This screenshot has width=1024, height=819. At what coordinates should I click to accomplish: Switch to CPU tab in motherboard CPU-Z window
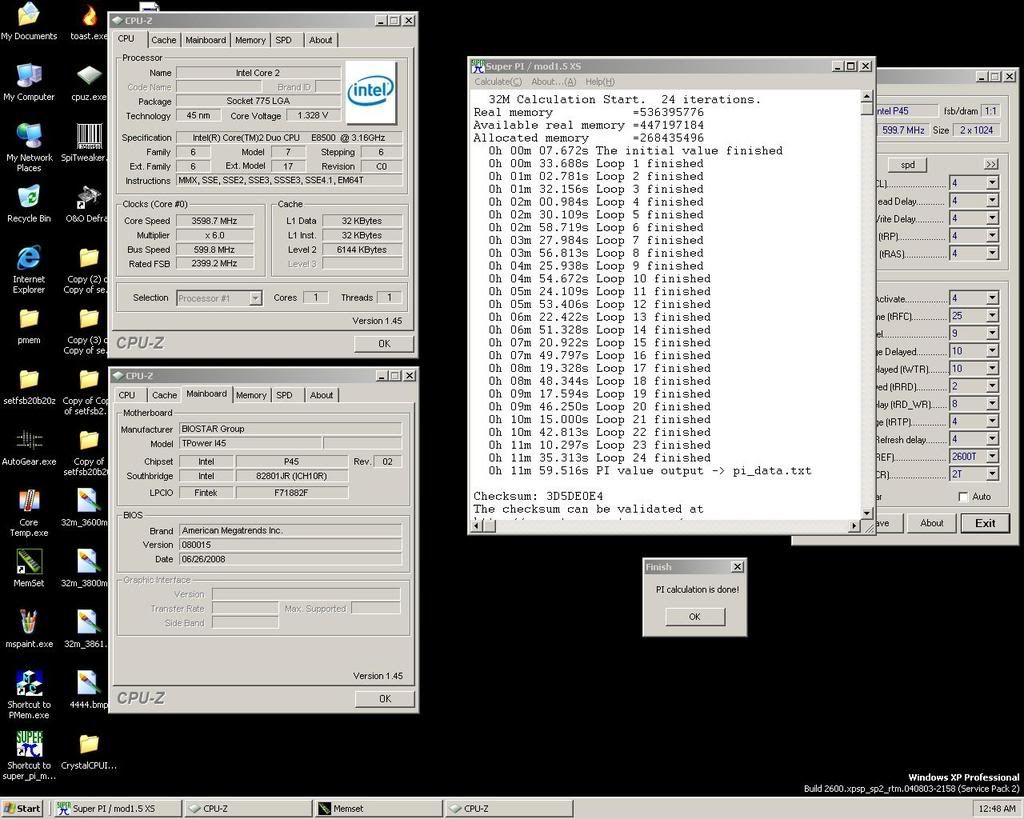(127, 395)
